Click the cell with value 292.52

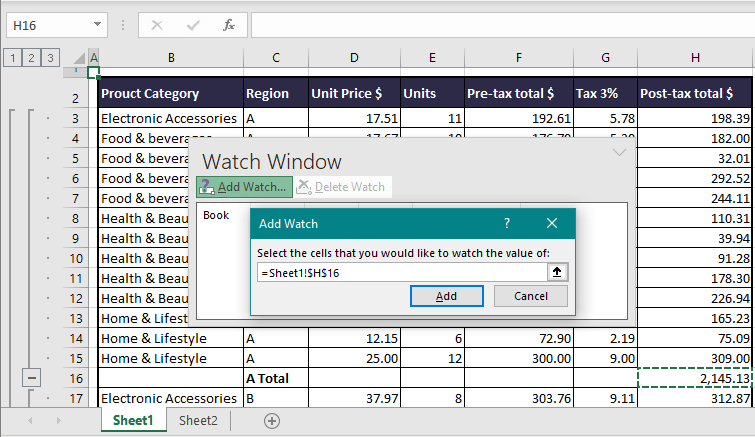point(695,179)
